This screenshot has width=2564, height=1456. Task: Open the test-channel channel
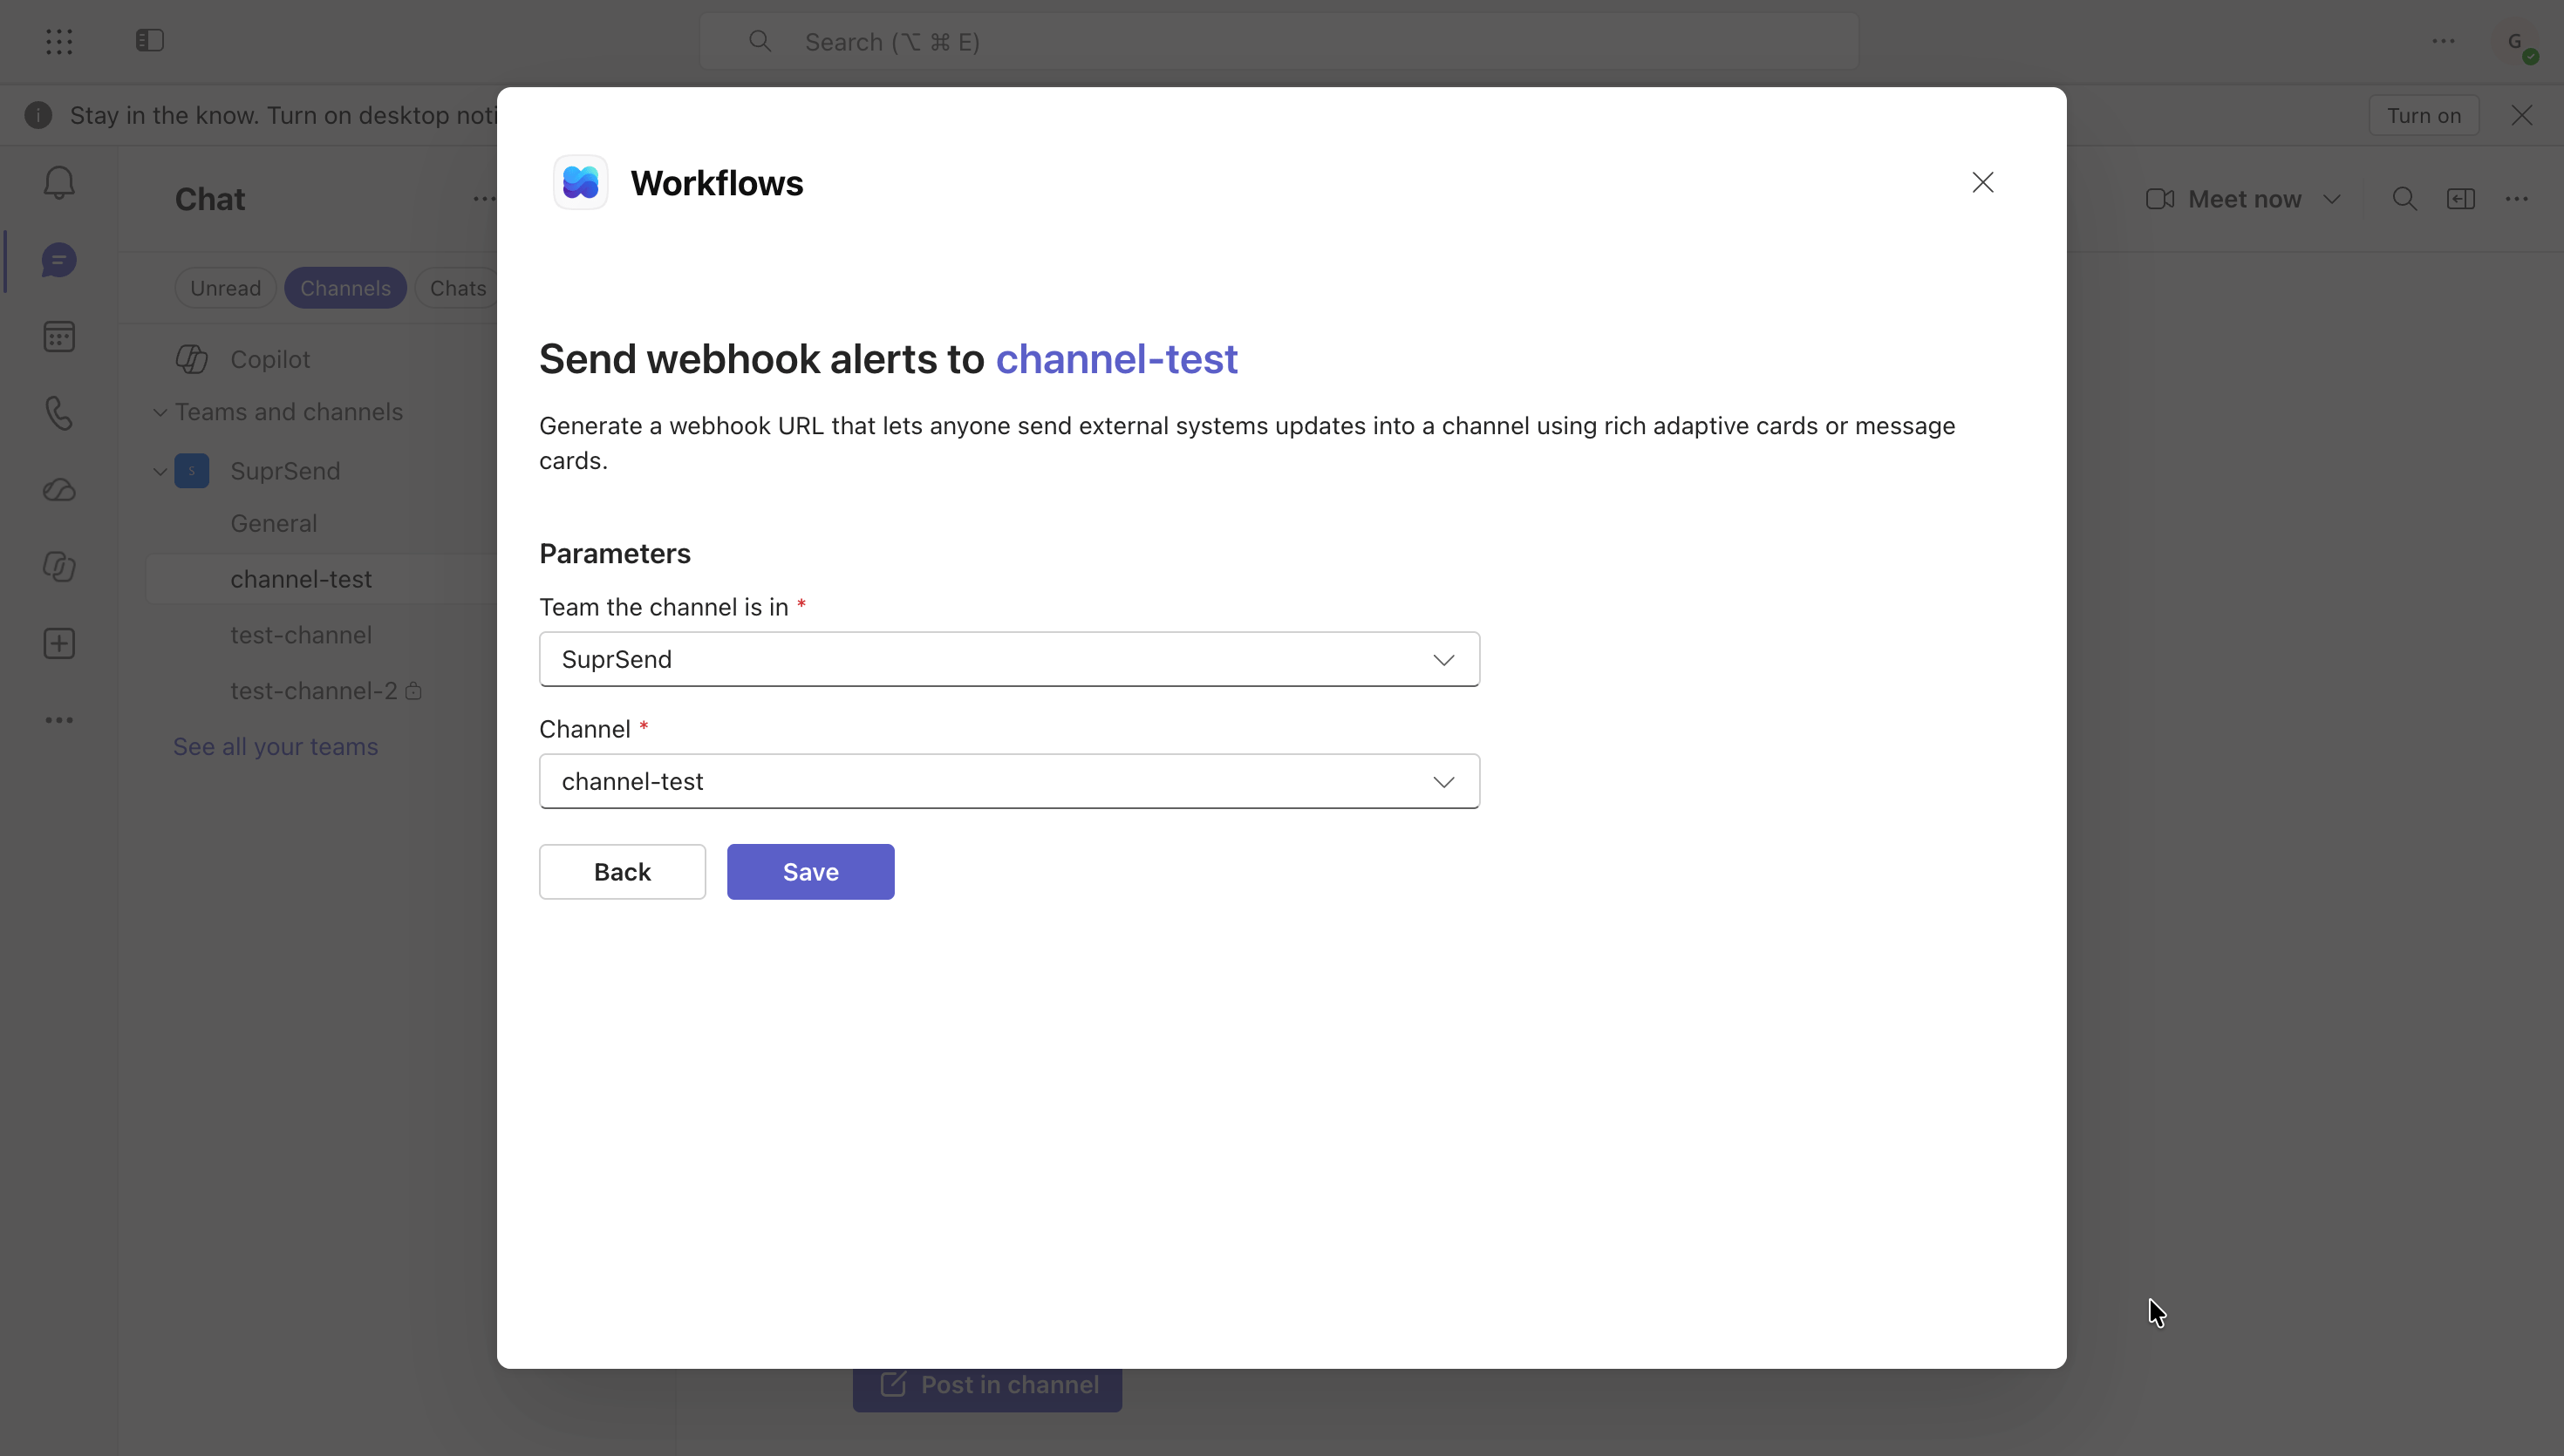(x=301, y=635)
